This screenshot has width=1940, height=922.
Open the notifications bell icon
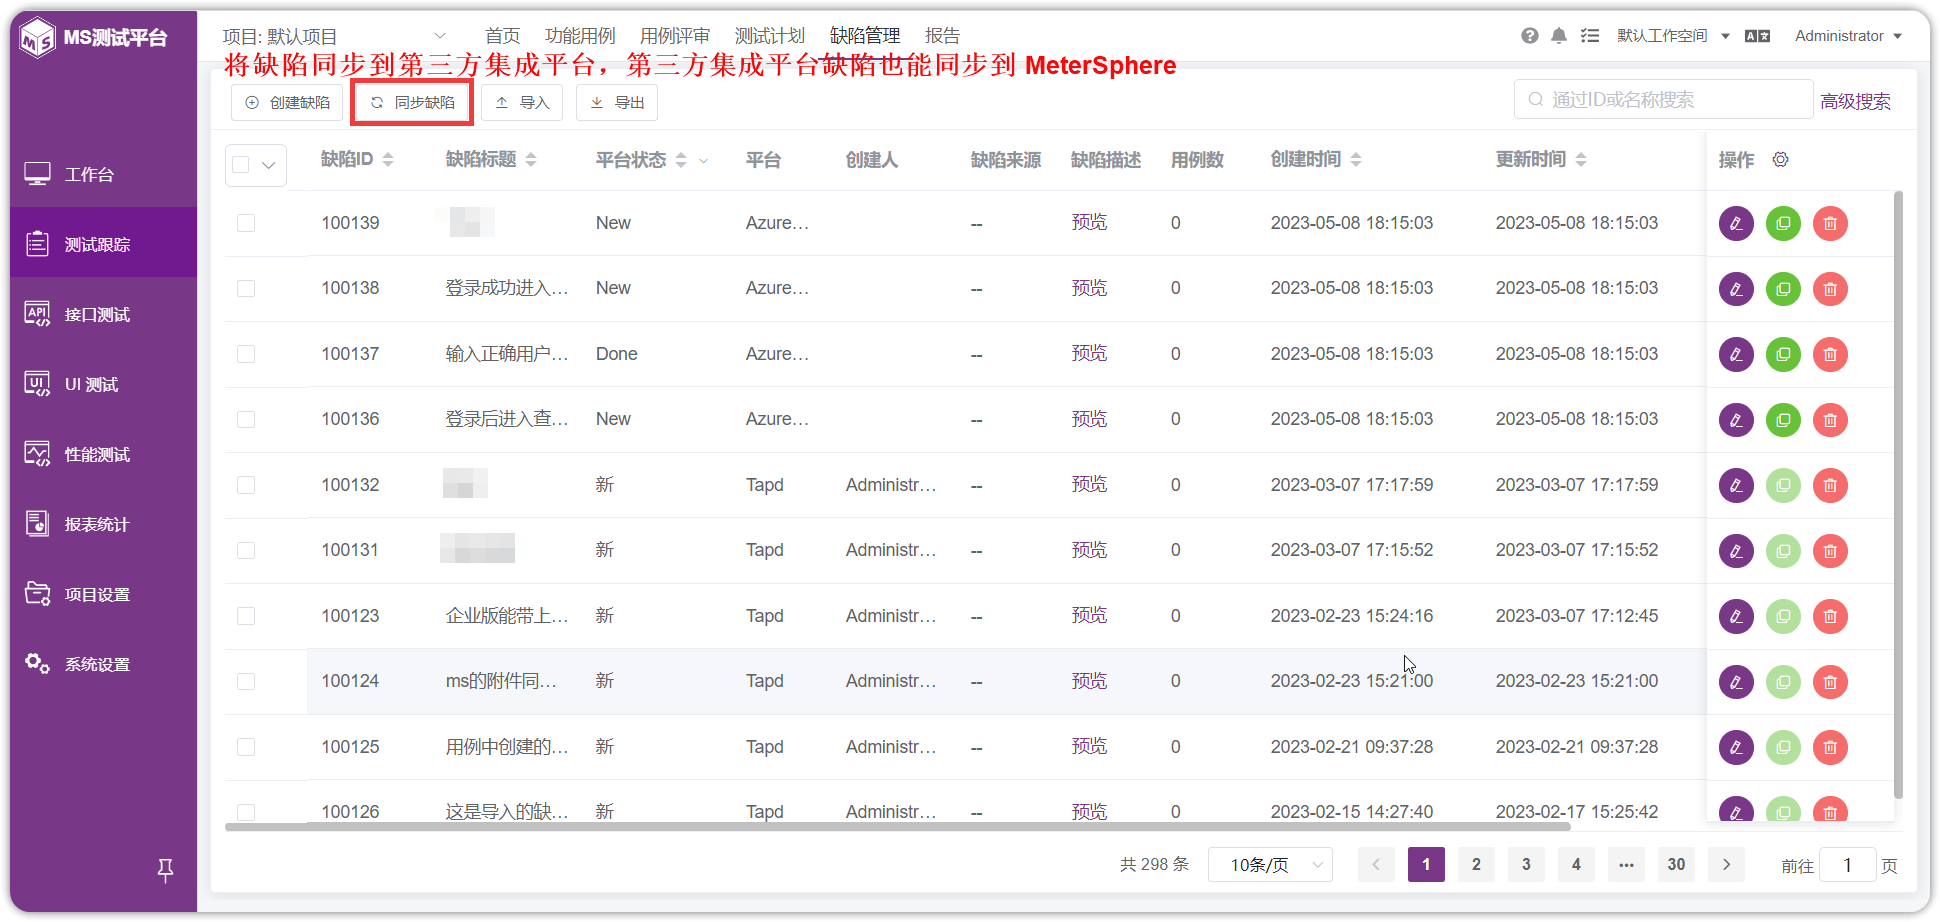[x=1559, y=36]
